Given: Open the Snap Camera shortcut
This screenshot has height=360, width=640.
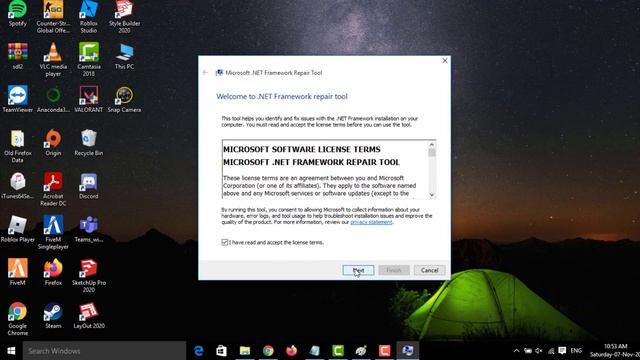Looking at the screenshot, I should pyautogui.click(x=124, y=99).
